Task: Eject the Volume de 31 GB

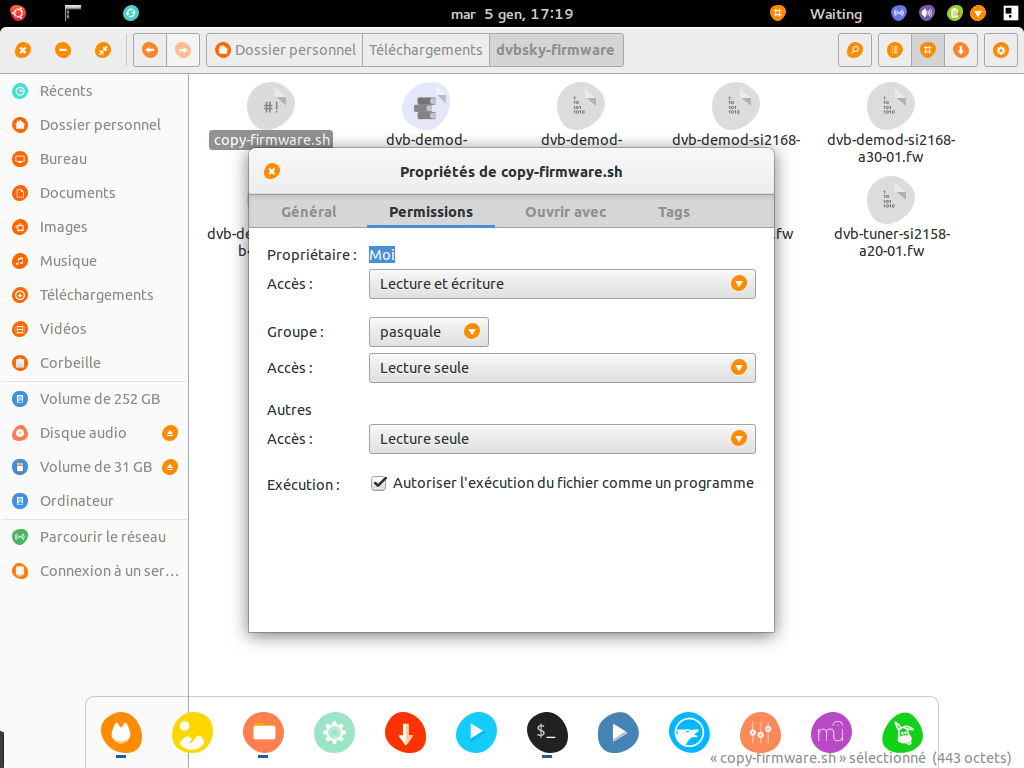Action: [x=170, y=467]
